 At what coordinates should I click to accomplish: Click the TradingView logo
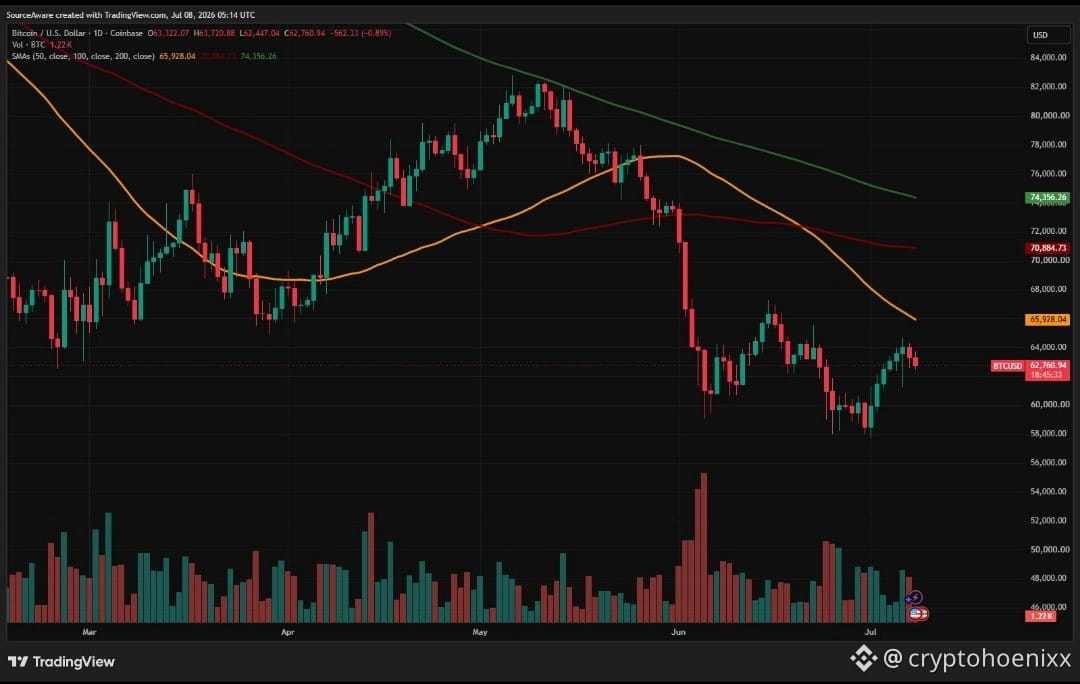(x=61, y=661)
